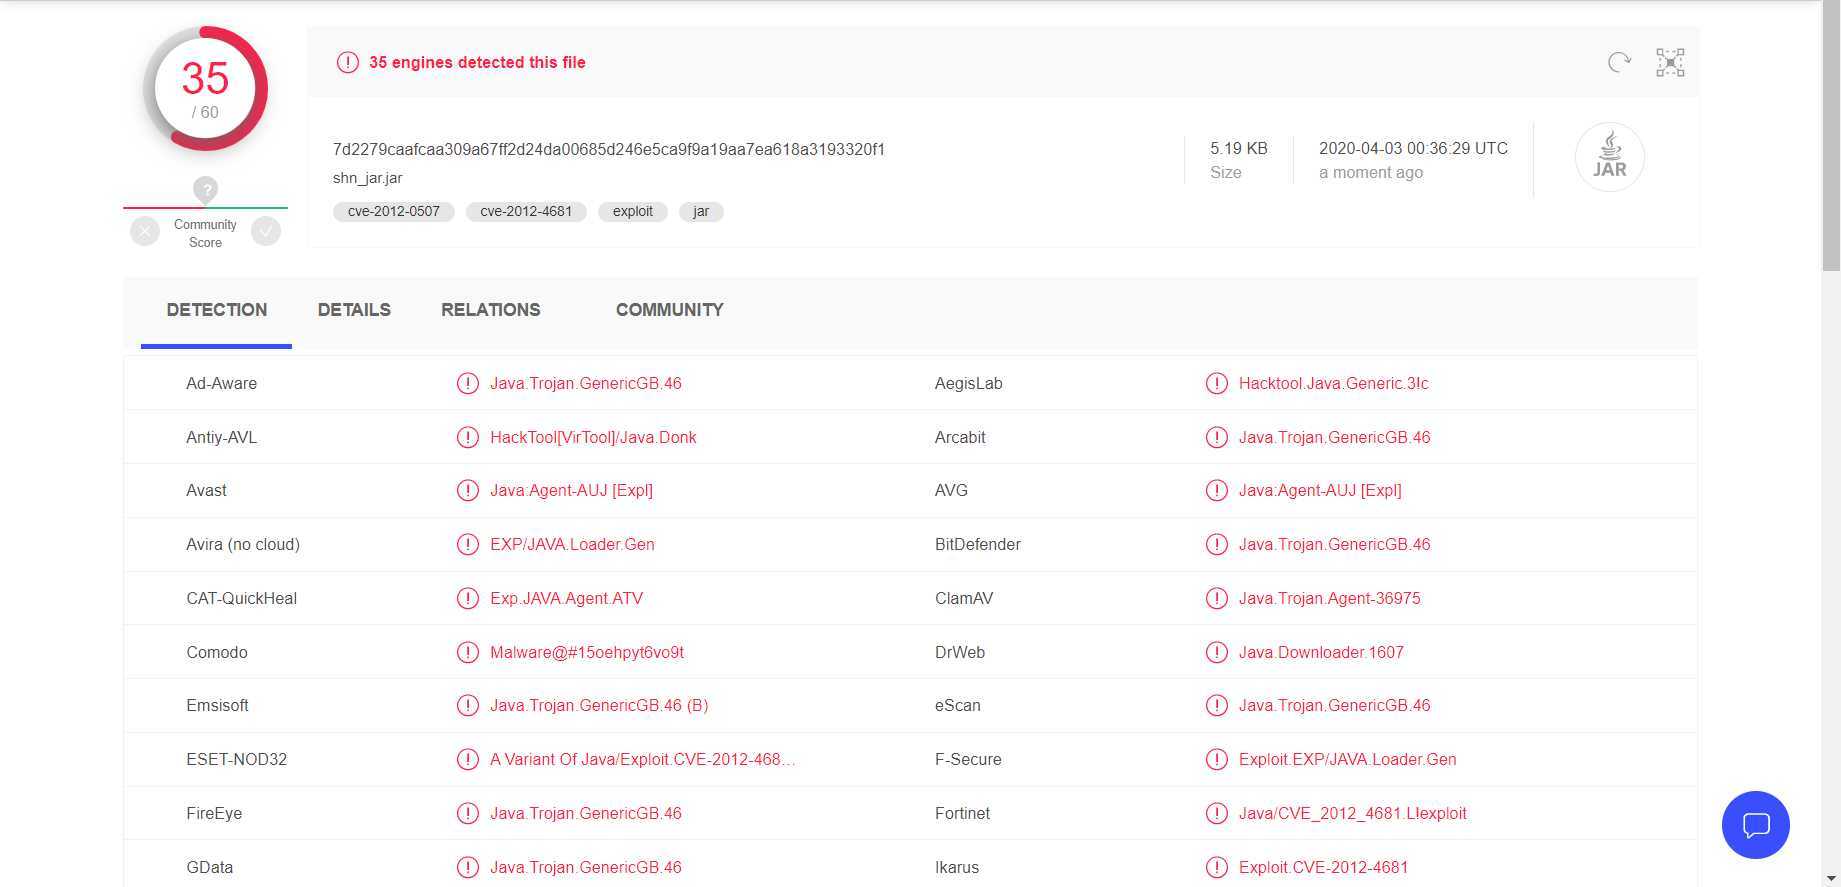Click the page vertical scrollbar thumb
Screen dimensions: 1841x887
[x=1831, y=135]
